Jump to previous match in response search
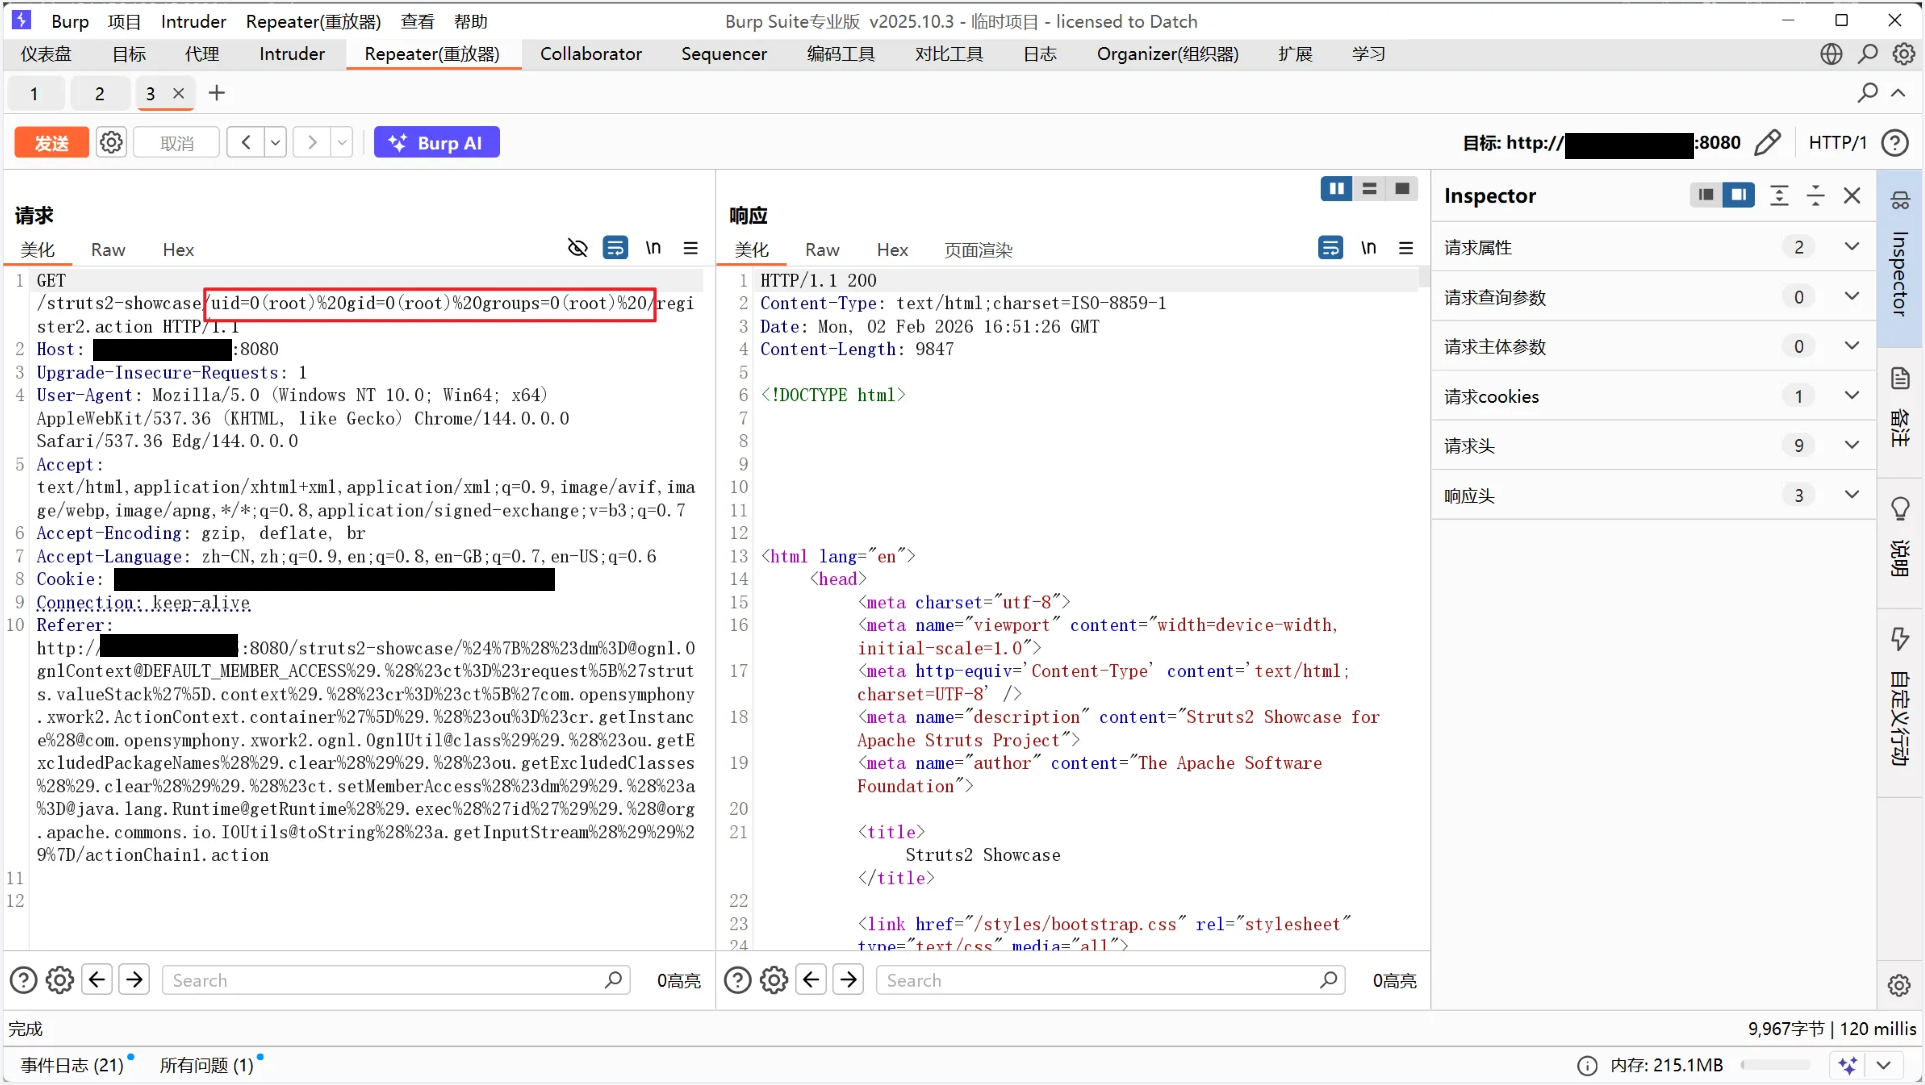The image size is (1925, 1085). 811,980
